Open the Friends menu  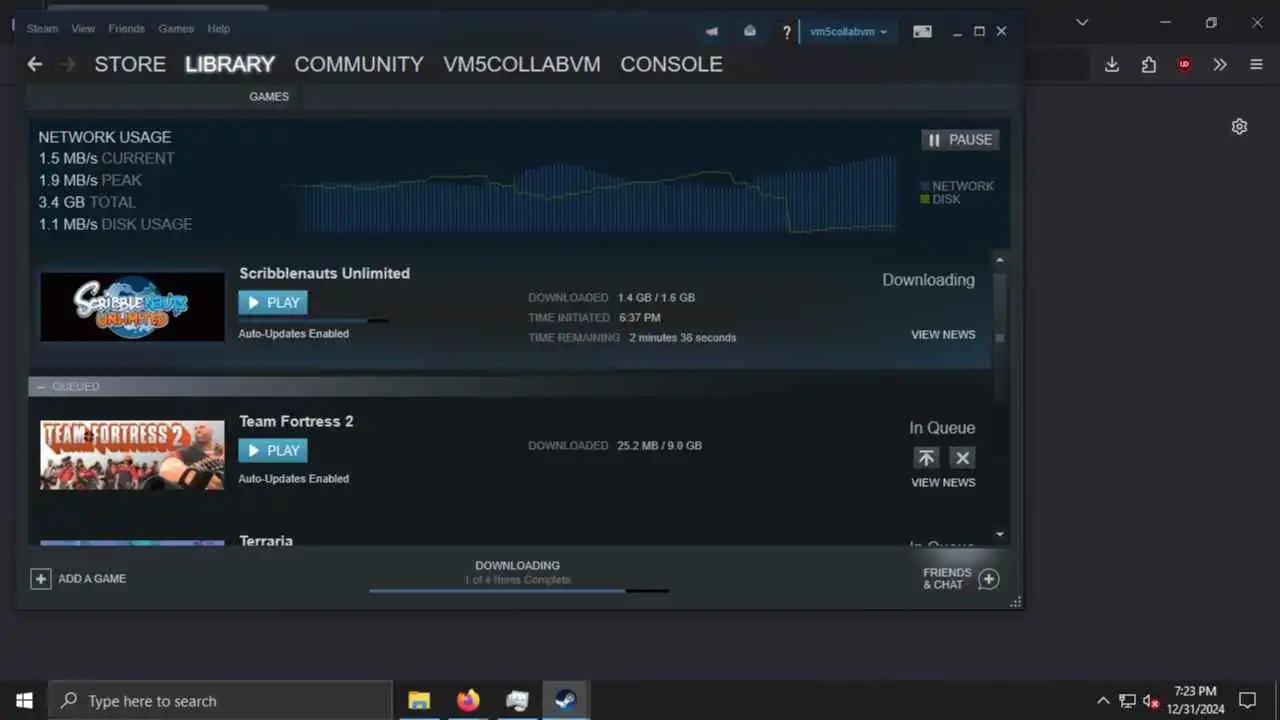(127, 29)
